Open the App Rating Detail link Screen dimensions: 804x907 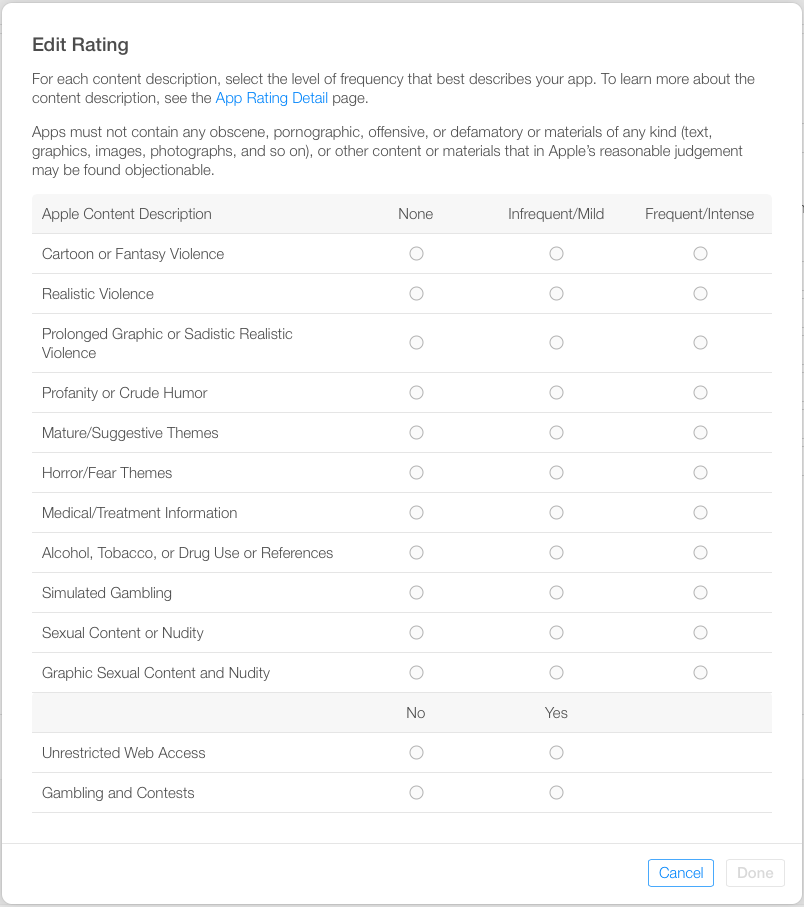click(272, 98)
